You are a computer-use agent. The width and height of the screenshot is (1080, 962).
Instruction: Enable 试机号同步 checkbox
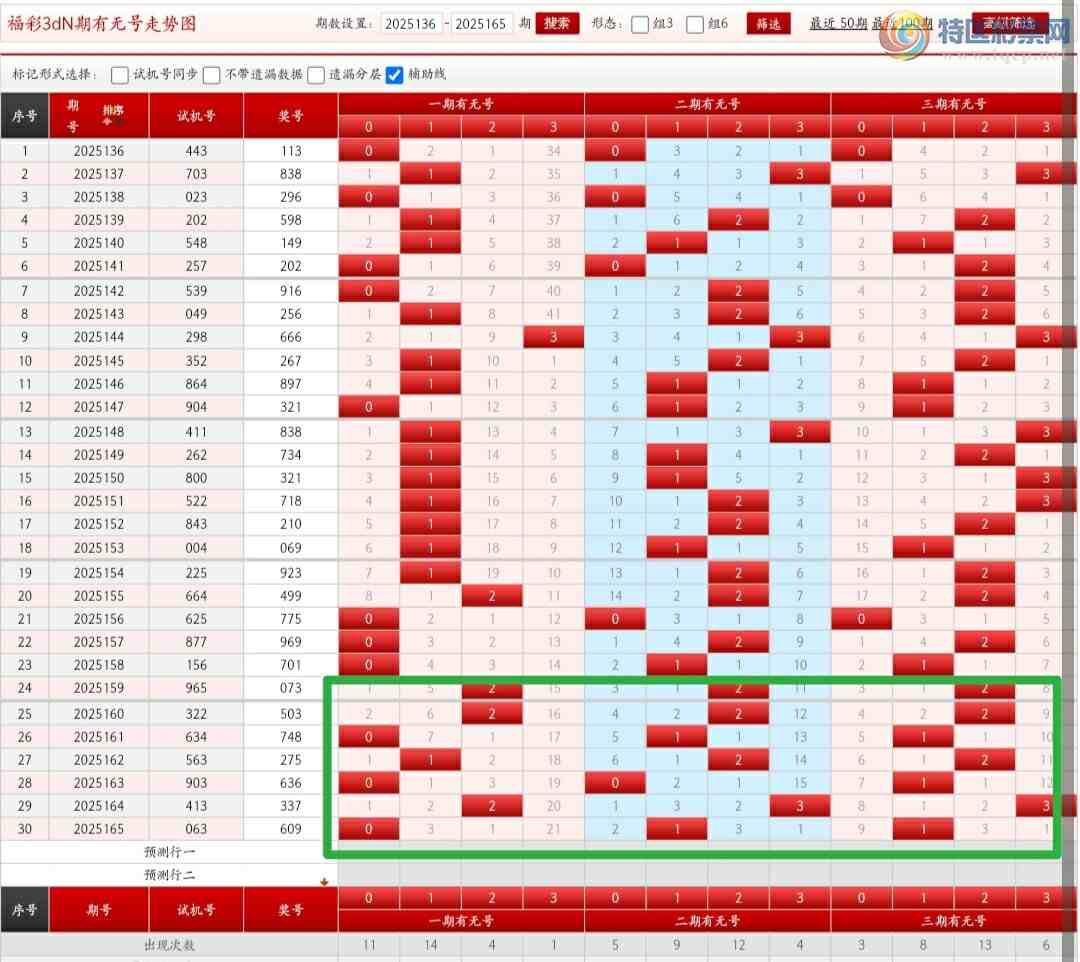(120, 75)
